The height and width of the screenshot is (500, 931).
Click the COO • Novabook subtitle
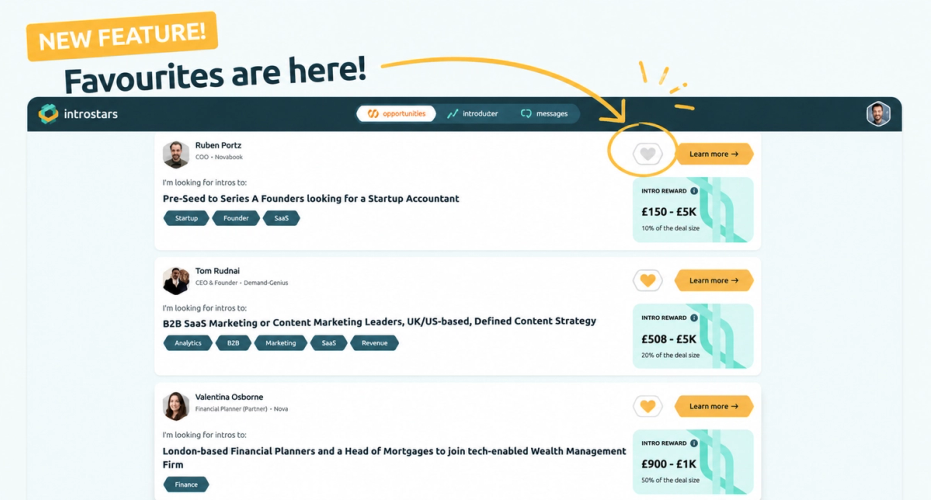tap(219, 157)
